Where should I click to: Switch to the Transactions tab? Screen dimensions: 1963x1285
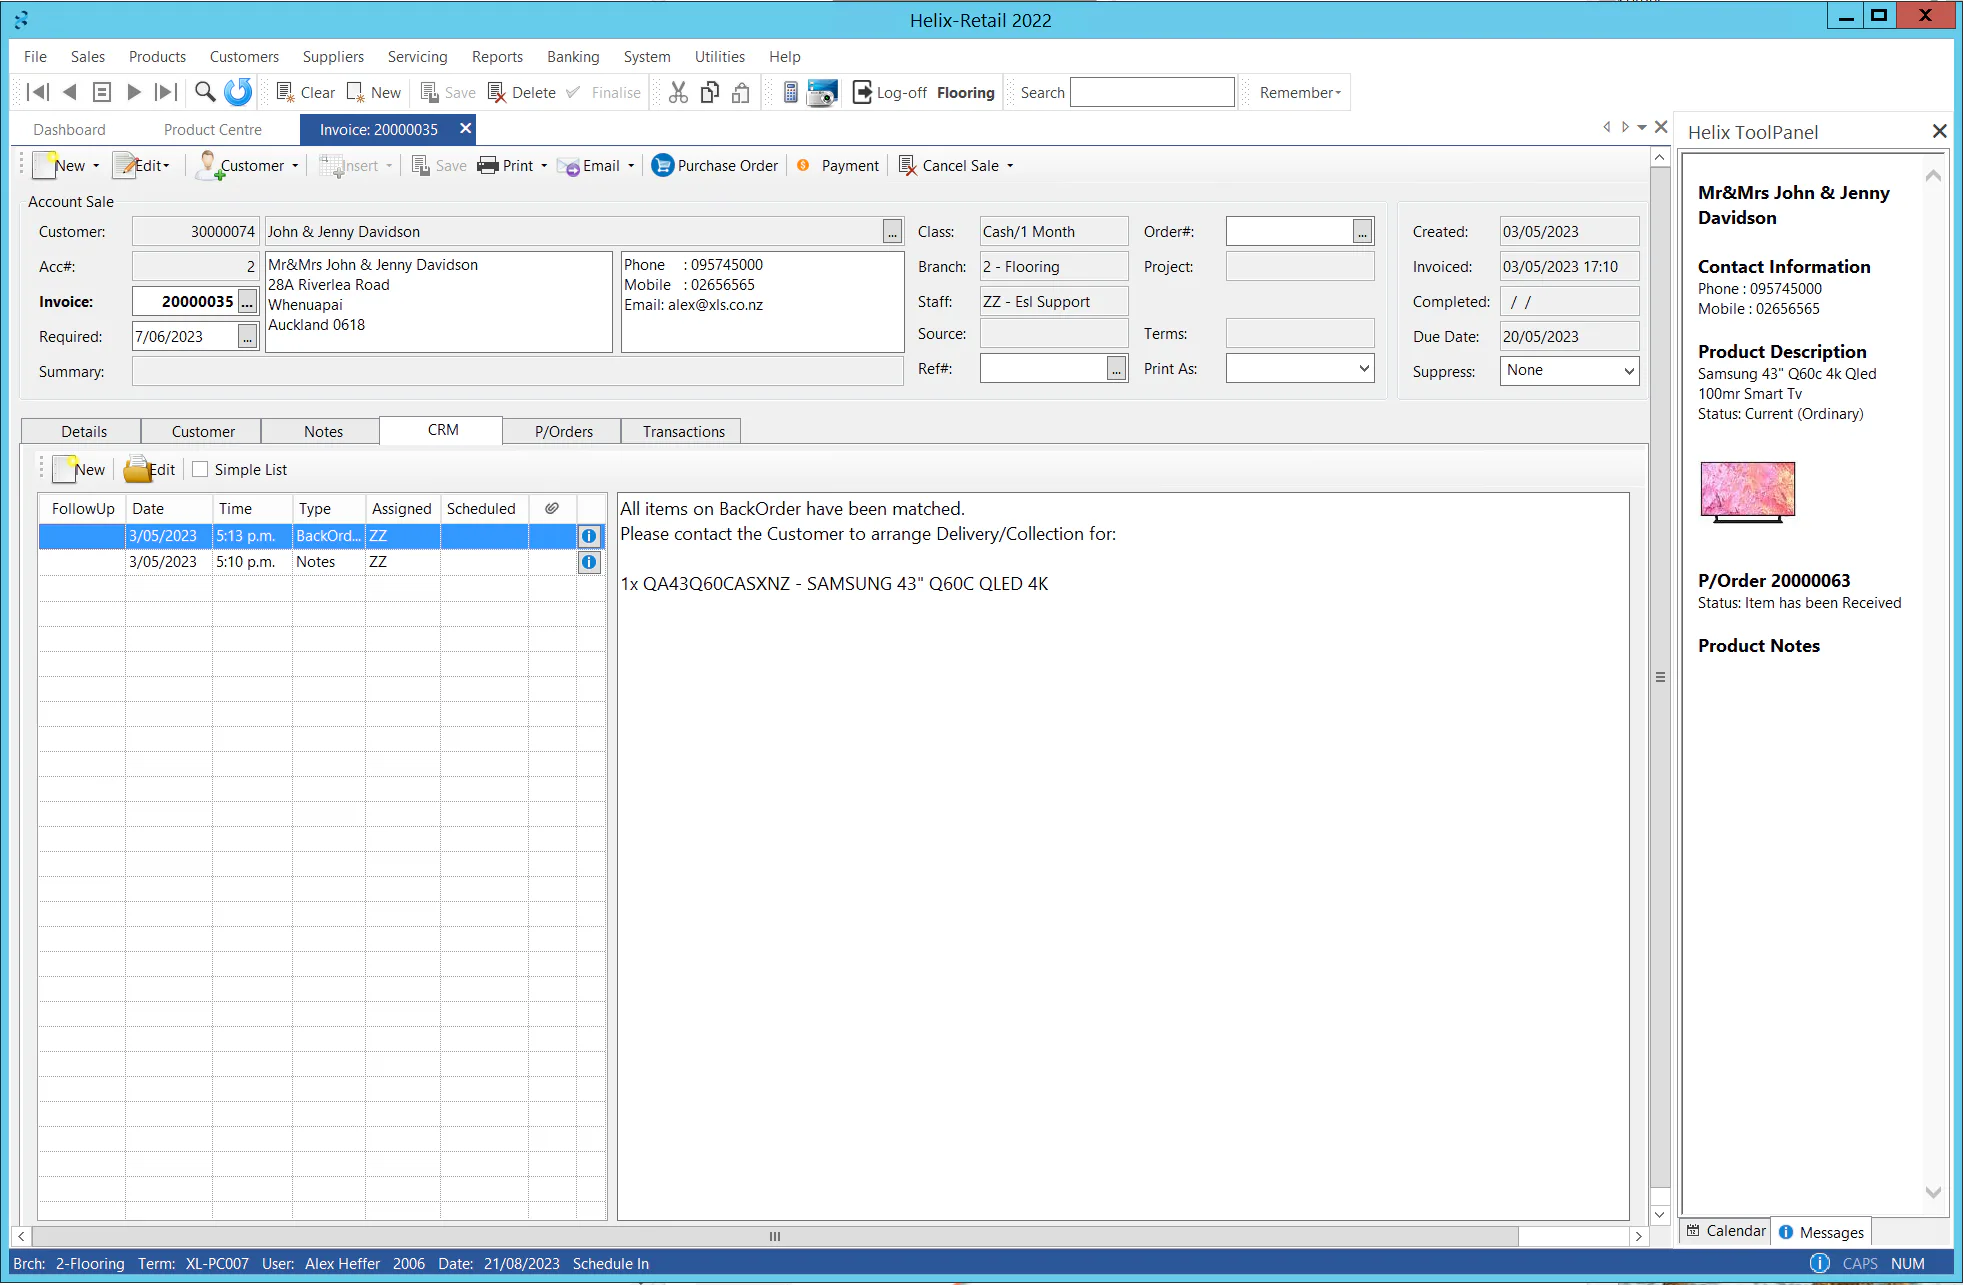tap(683, 431)
